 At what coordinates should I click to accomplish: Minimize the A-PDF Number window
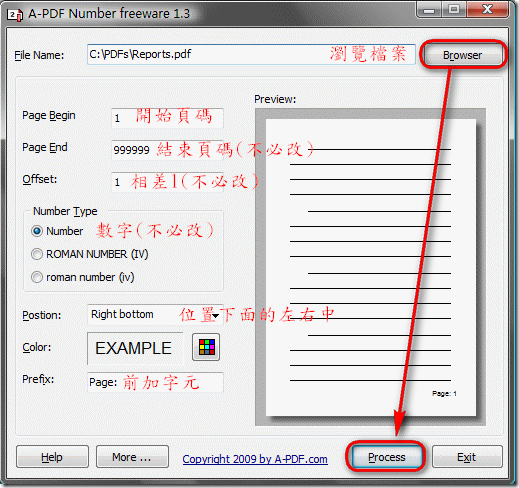tap(429, 10)
